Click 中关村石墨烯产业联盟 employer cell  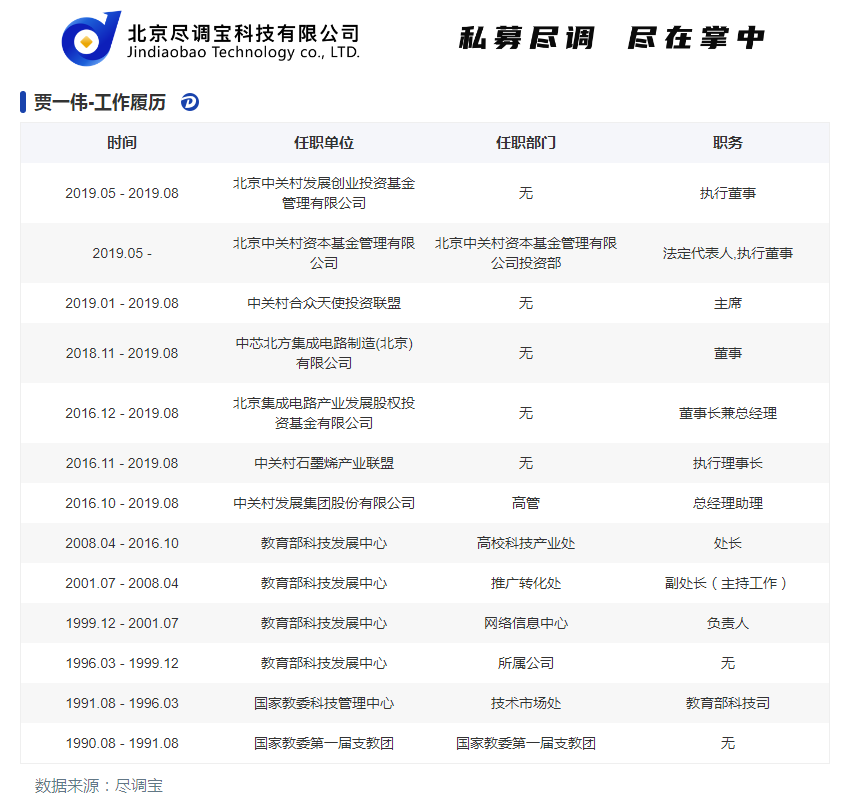pyautogui.click(x=324, y=463)
